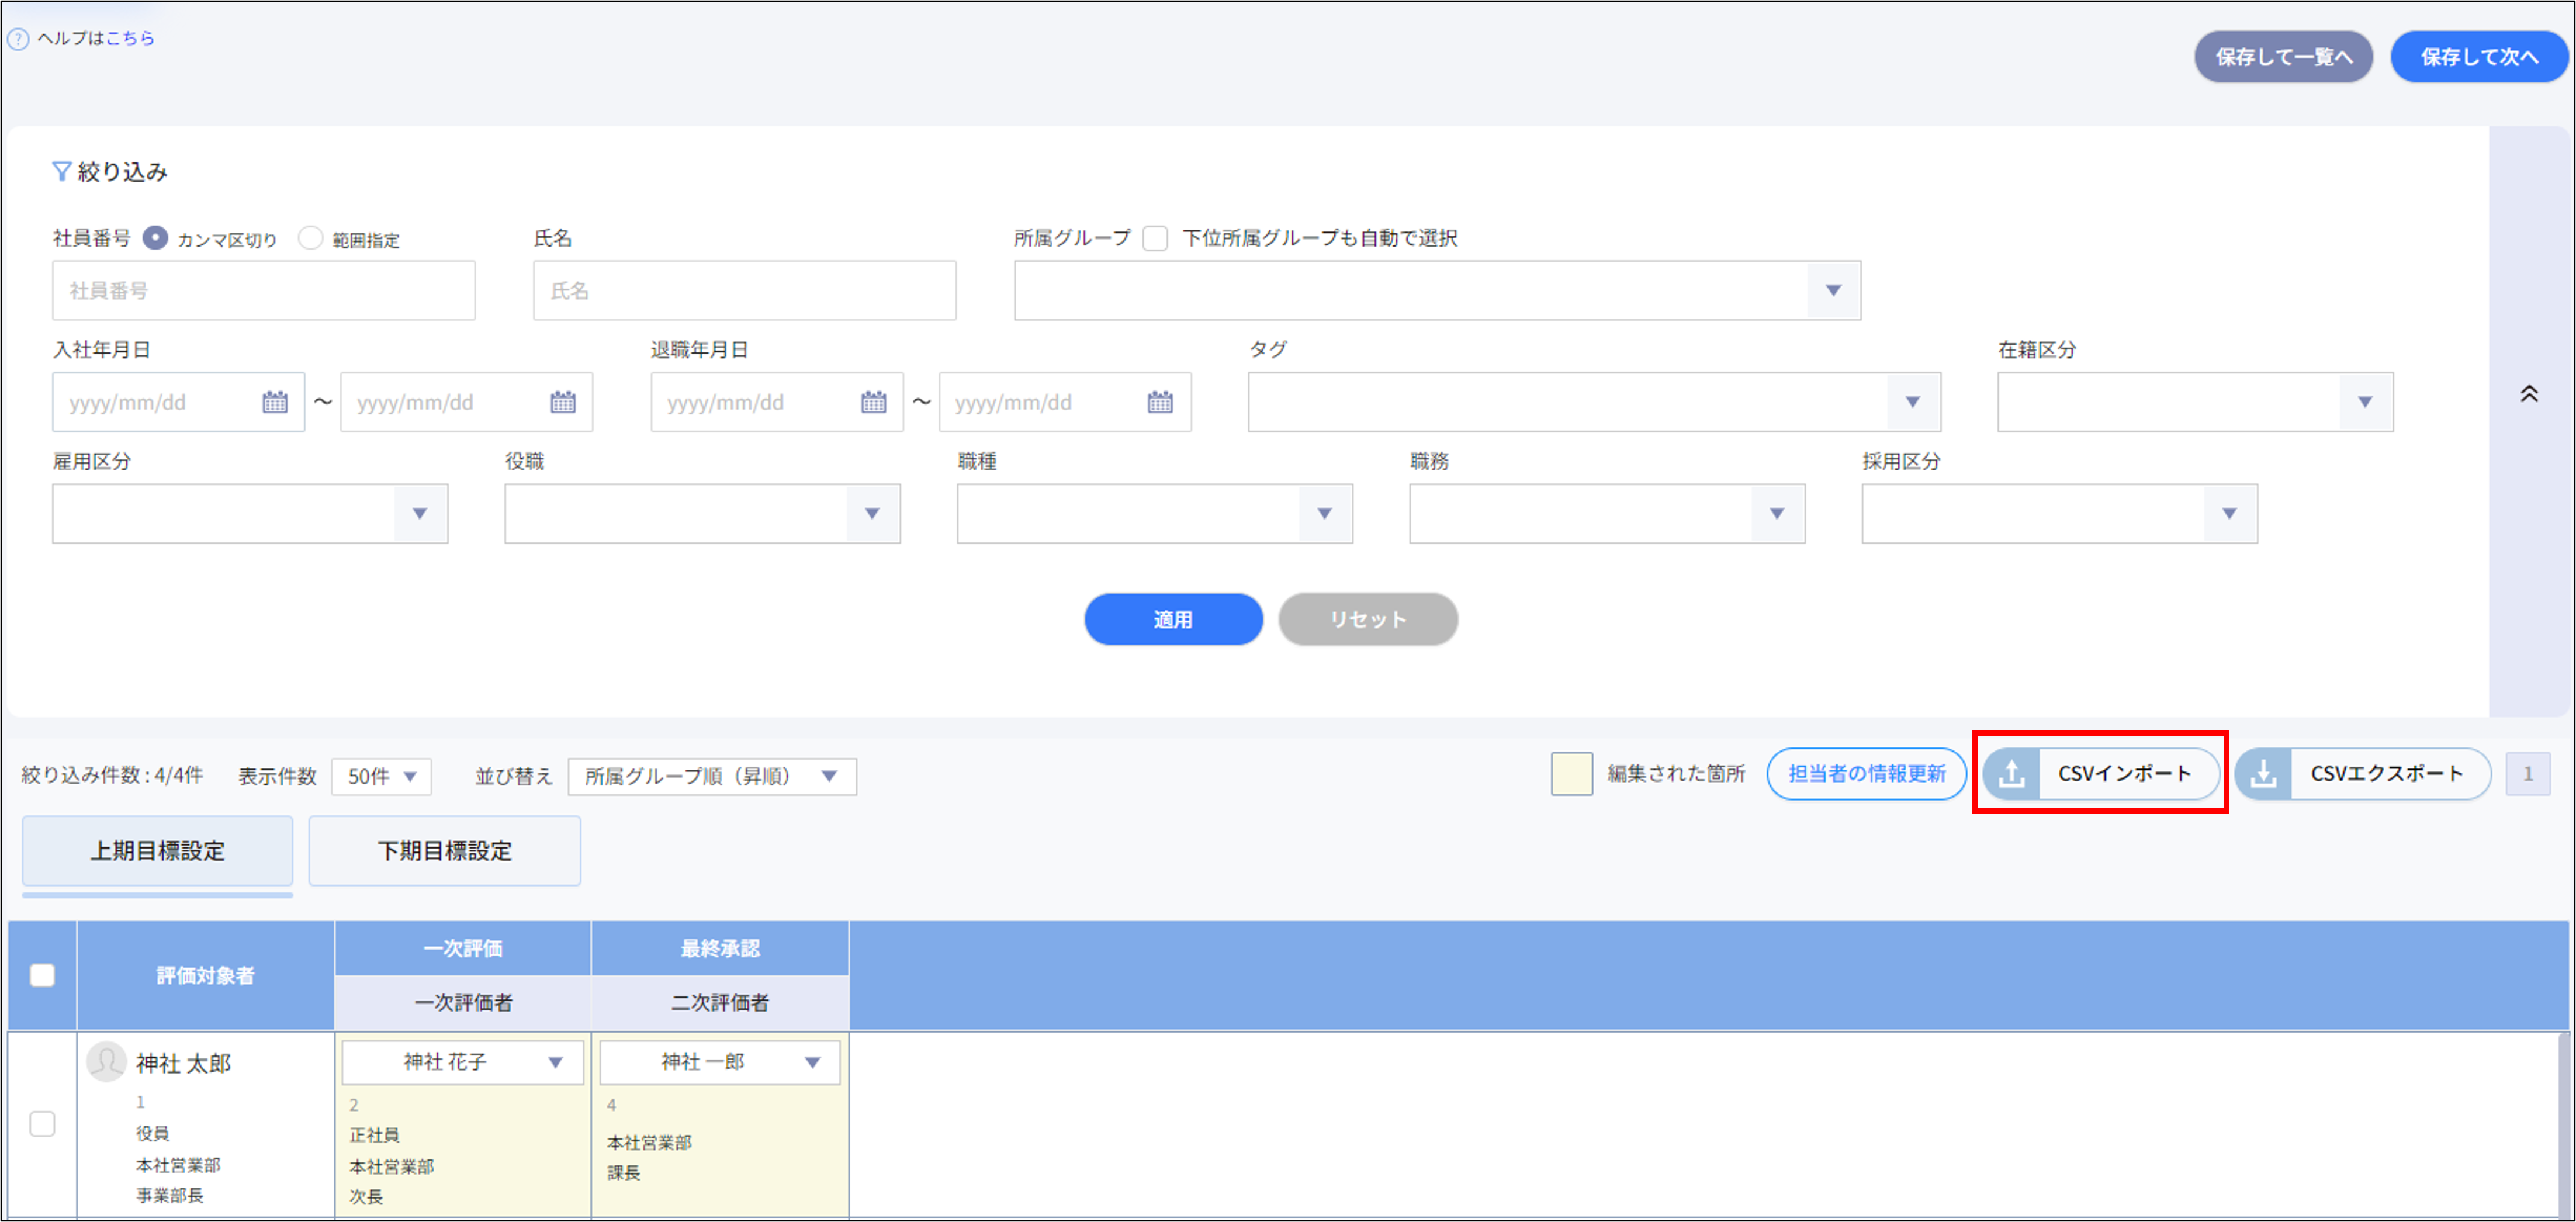
Task: Click the 最終承認 column header
Action: (x=719, y=948)
